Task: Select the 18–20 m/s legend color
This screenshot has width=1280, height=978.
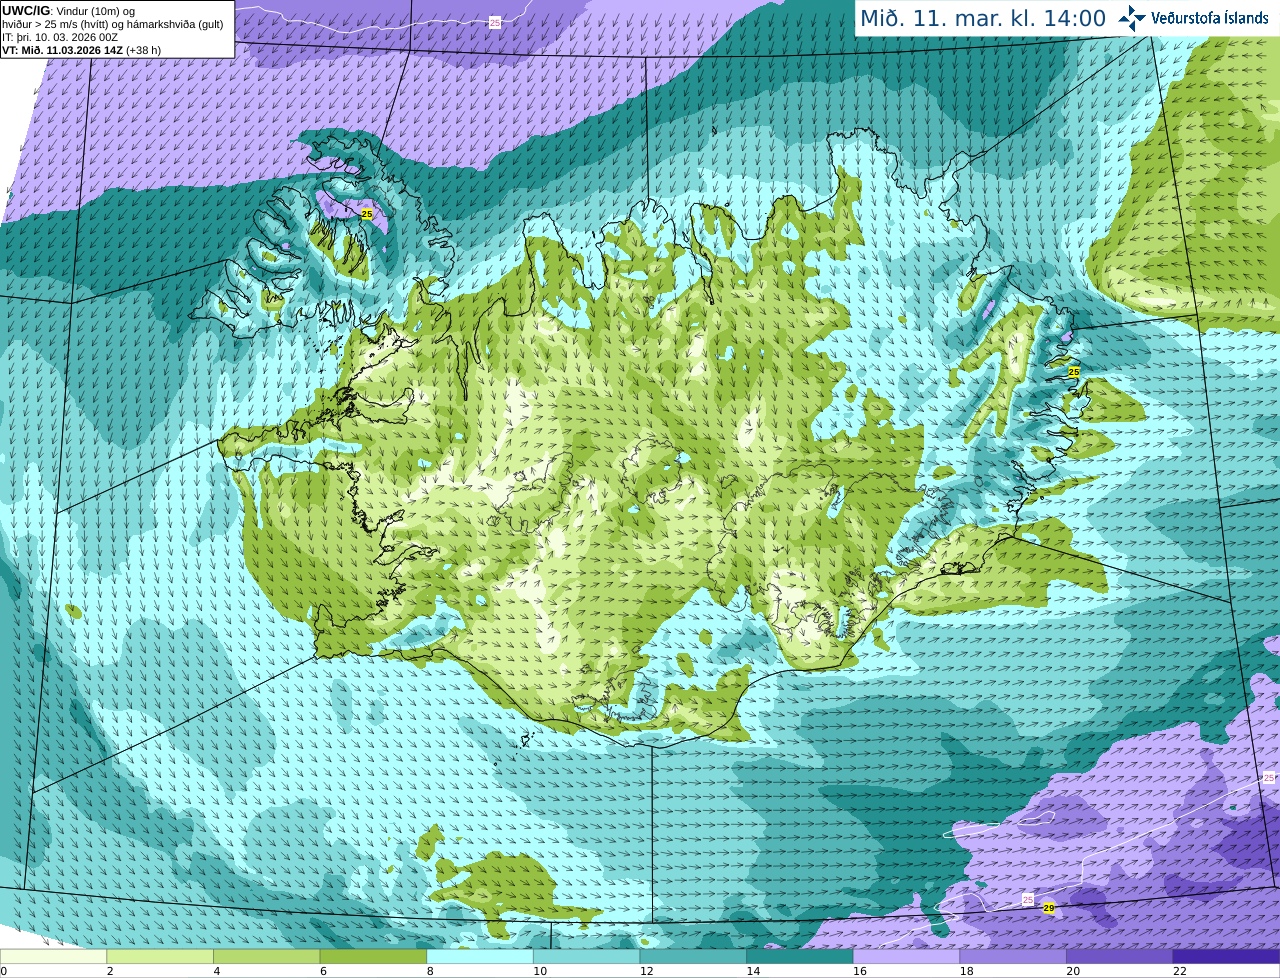Action: [x=1013, y=956]
